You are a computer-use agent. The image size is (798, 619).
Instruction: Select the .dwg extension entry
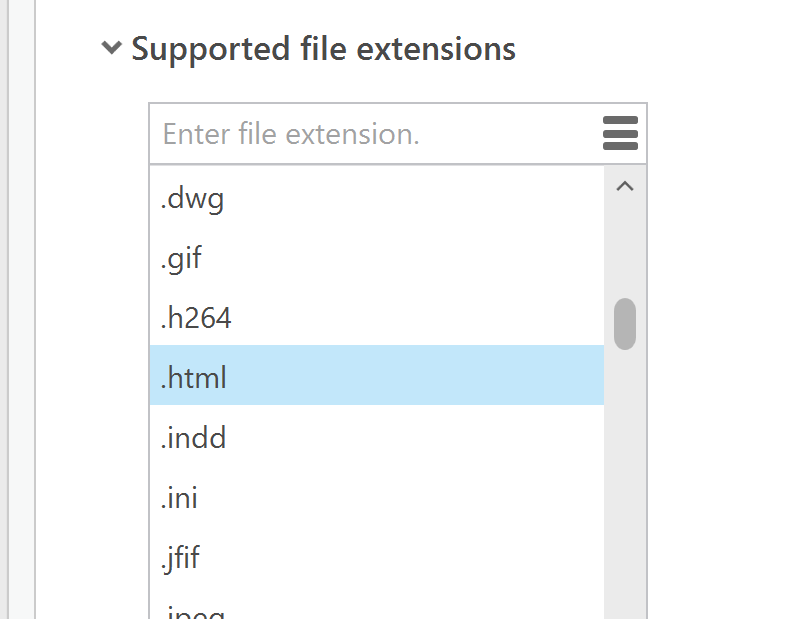point(376,198)
